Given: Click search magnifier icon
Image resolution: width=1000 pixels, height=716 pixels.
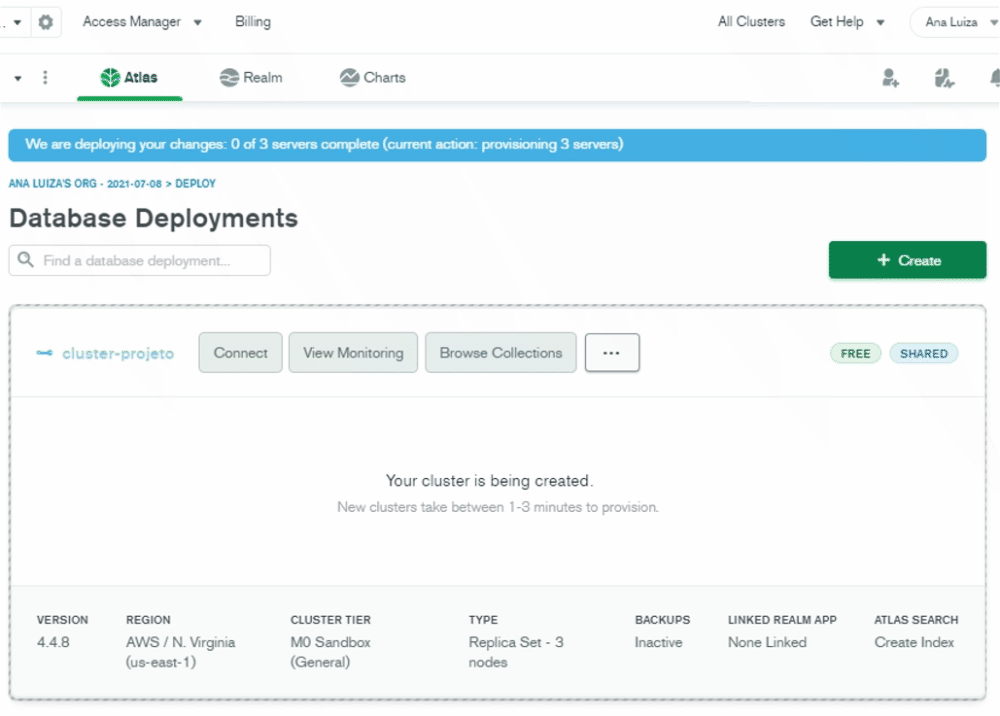Looking at the screenshot, I should pyautogui.click(x=26, y=259).
